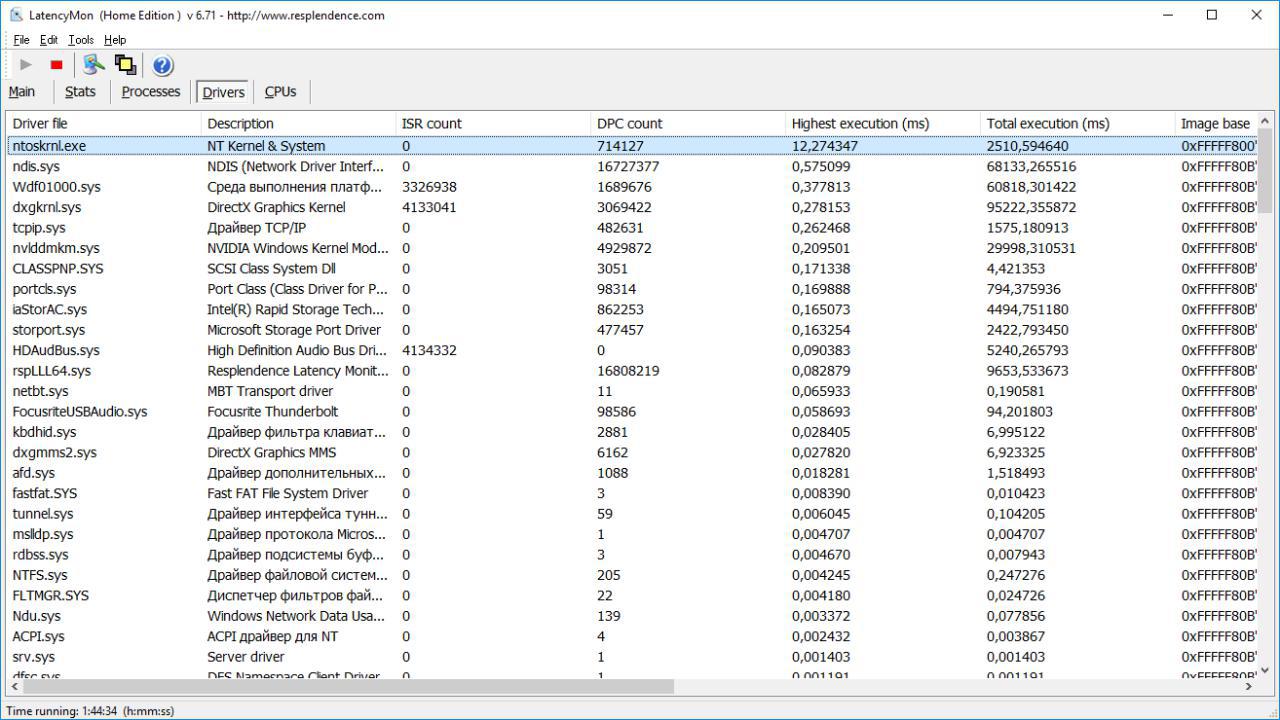The image size is (1280, 720).
Task: Sort by Highest execution (ms) column header
Action: pos(860,124)
